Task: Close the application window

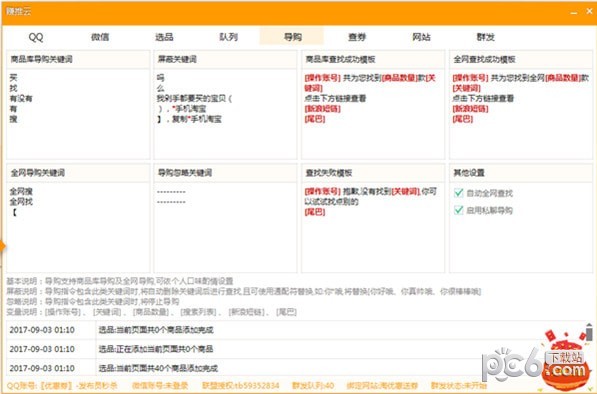Action: click(x=589, y=11)
